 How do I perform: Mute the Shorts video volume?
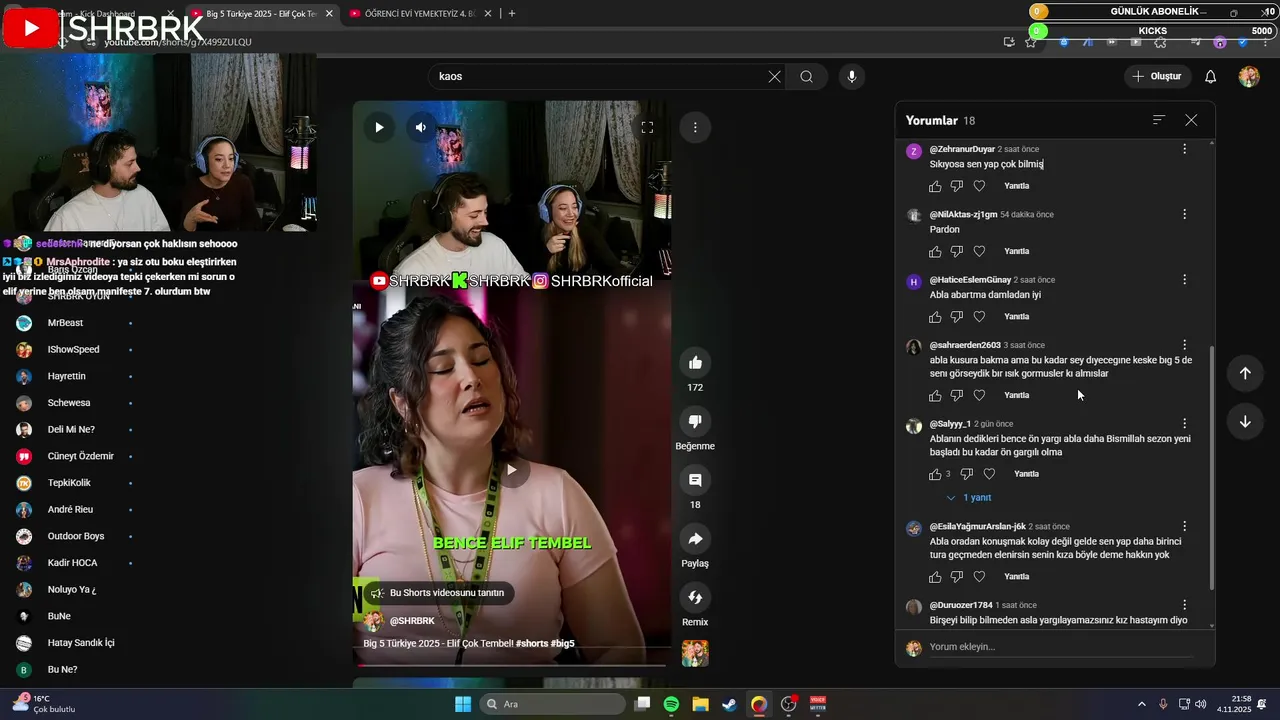coord(421,127)
